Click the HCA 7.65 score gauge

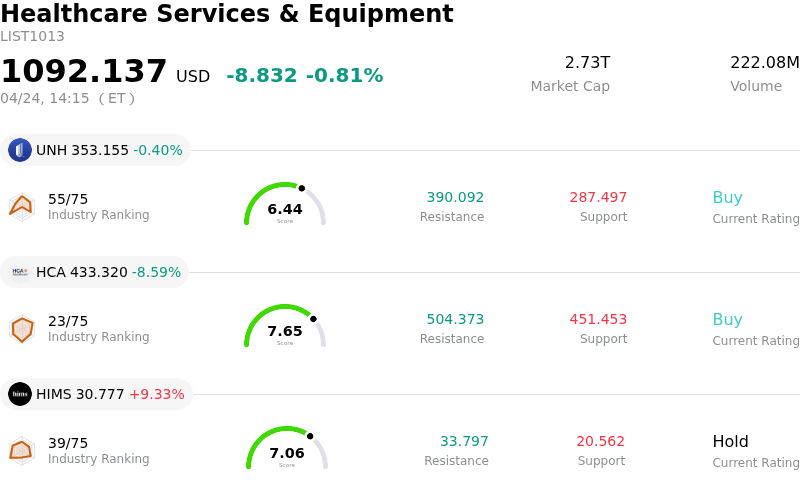point(285,328)
